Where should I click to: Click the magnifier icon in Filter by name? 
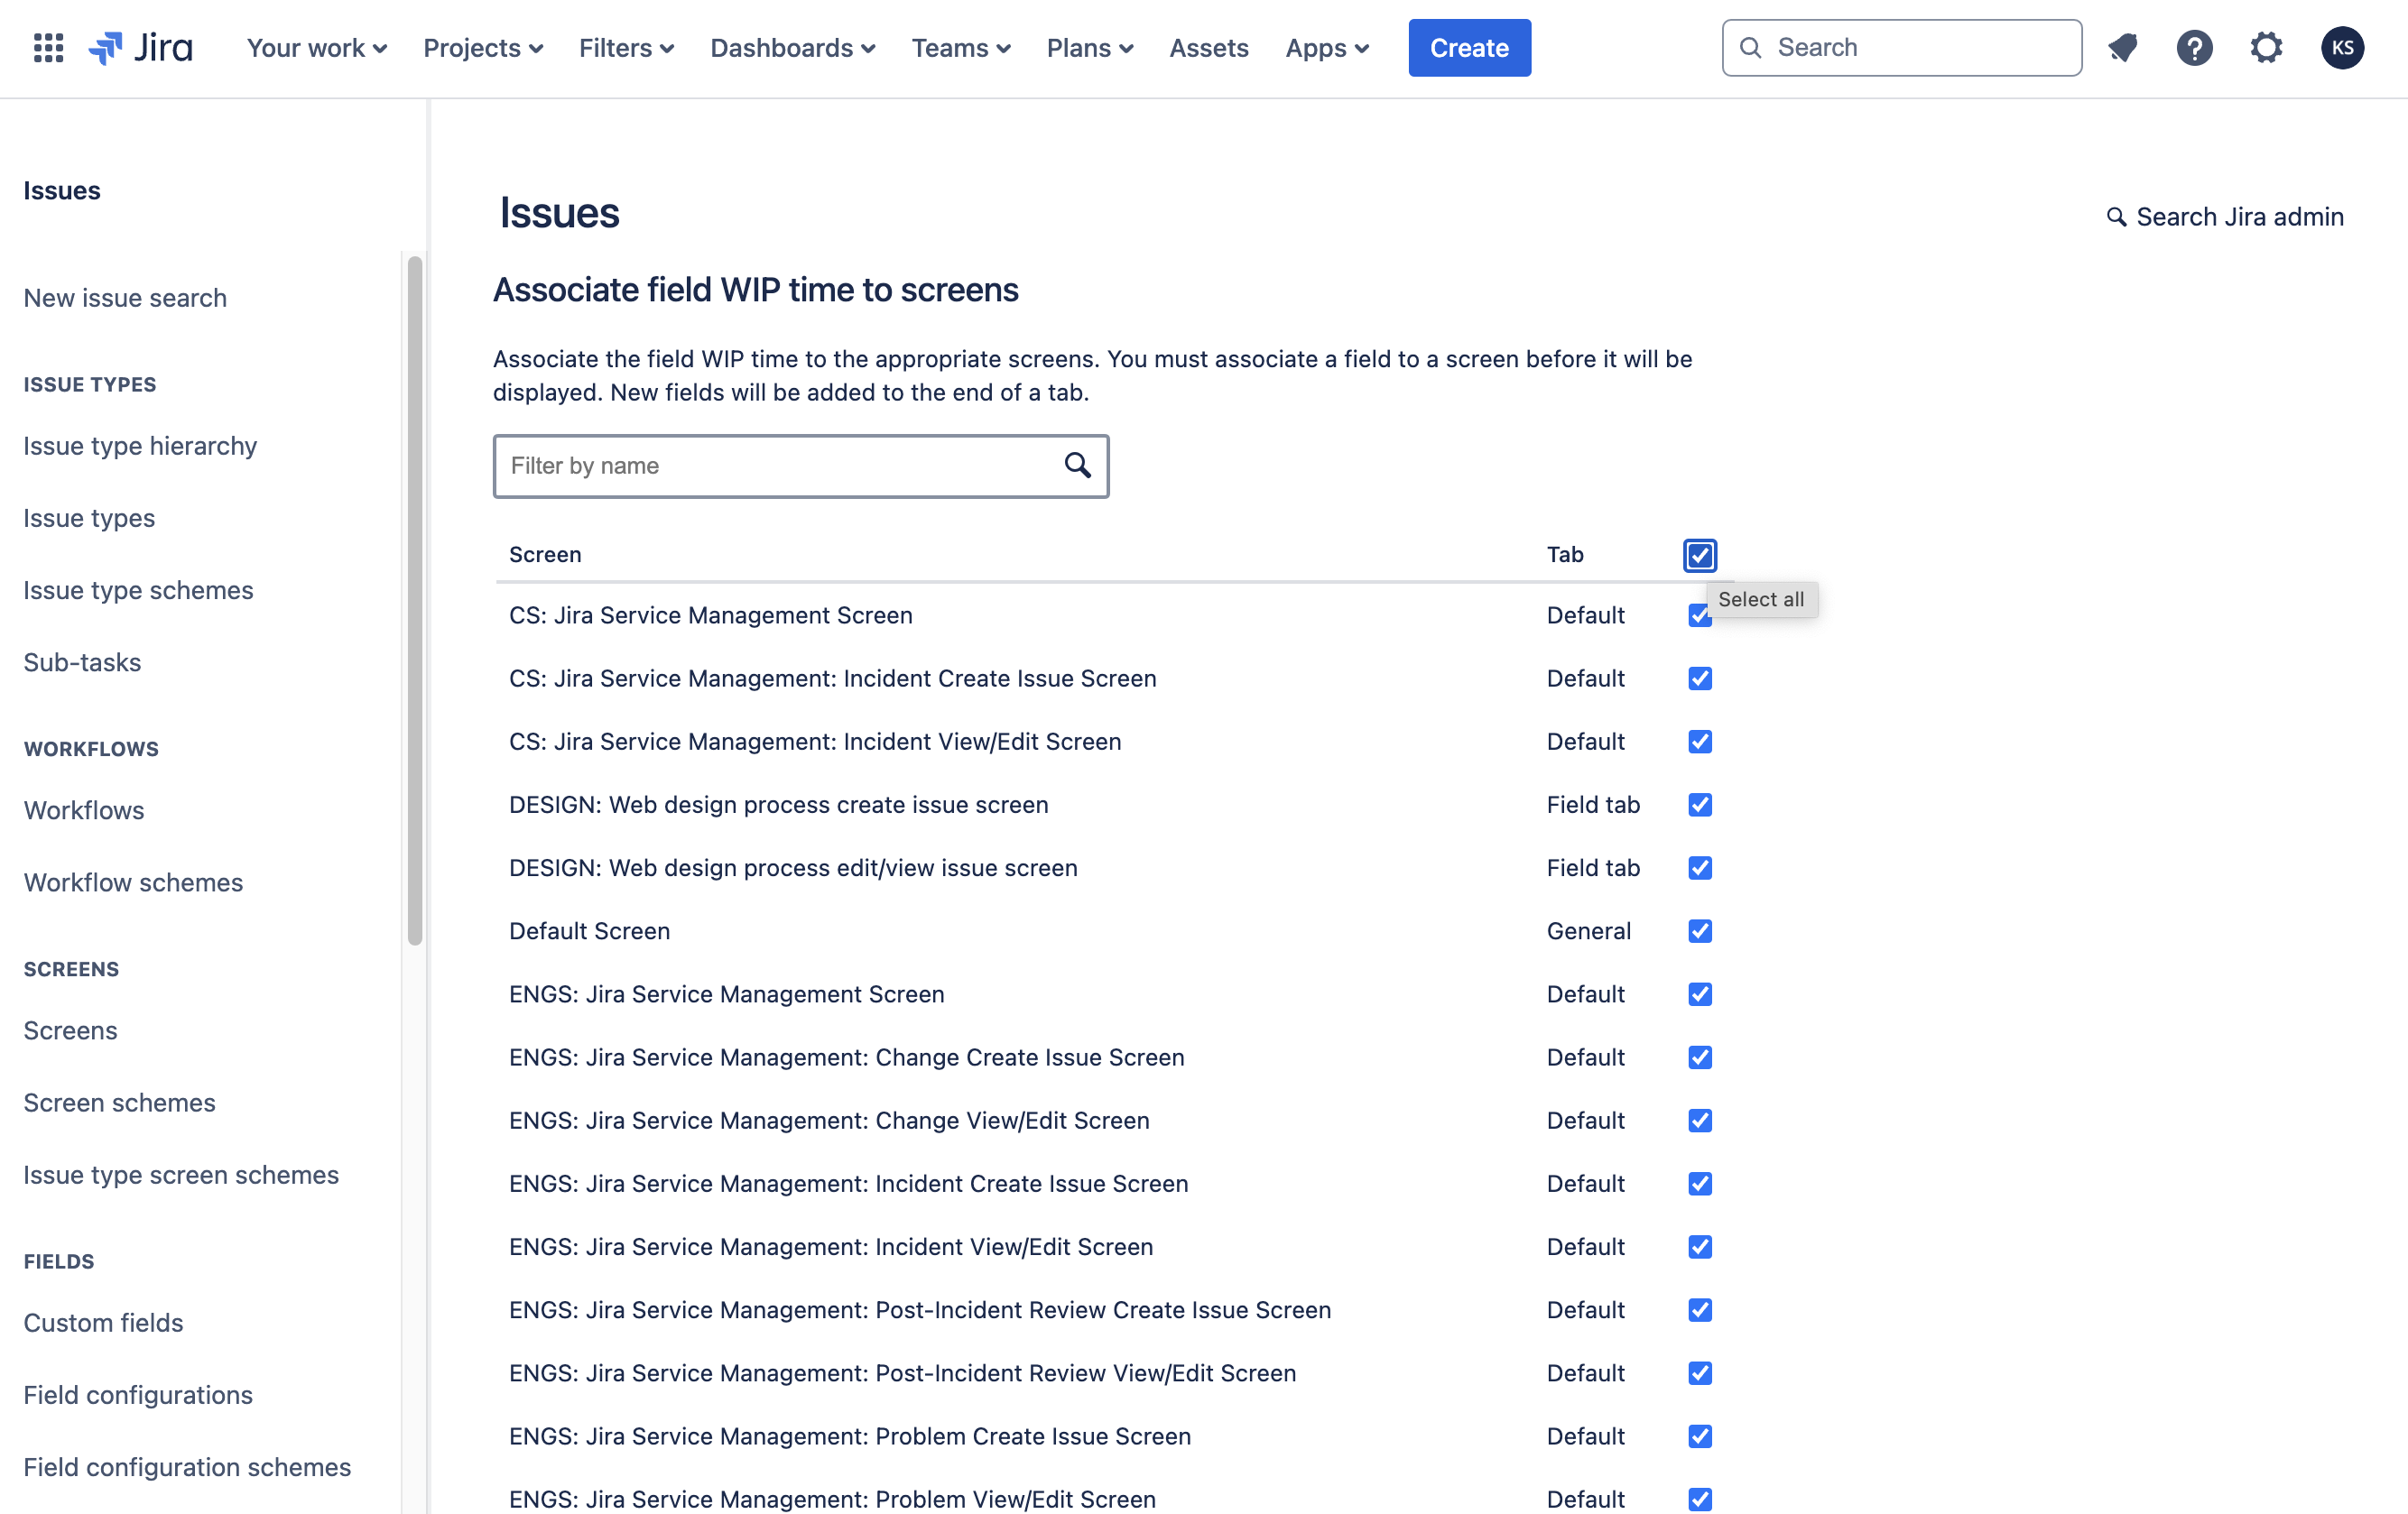[1077, 465]
